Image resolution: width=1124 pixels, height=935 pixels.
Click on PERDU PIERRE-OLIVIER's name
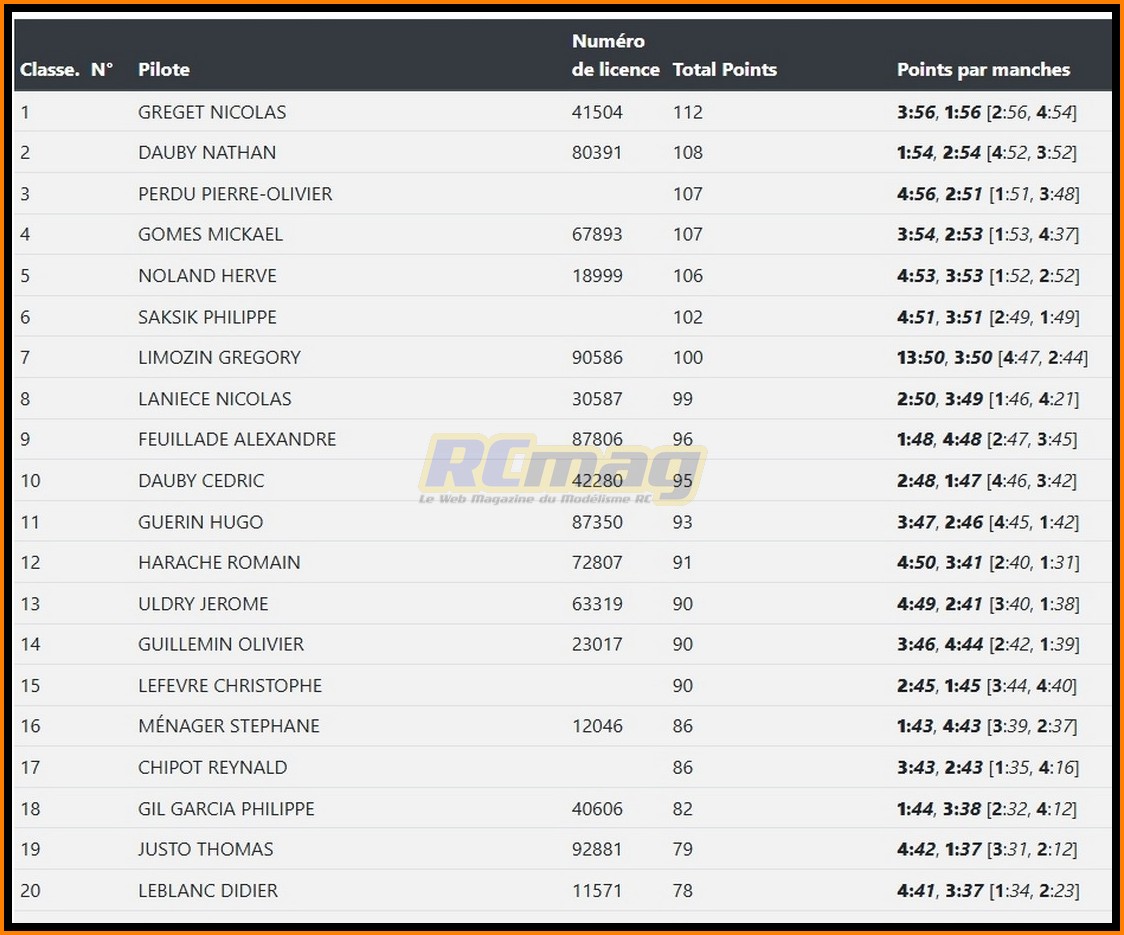pyautogui.click(x=235, y=194)
